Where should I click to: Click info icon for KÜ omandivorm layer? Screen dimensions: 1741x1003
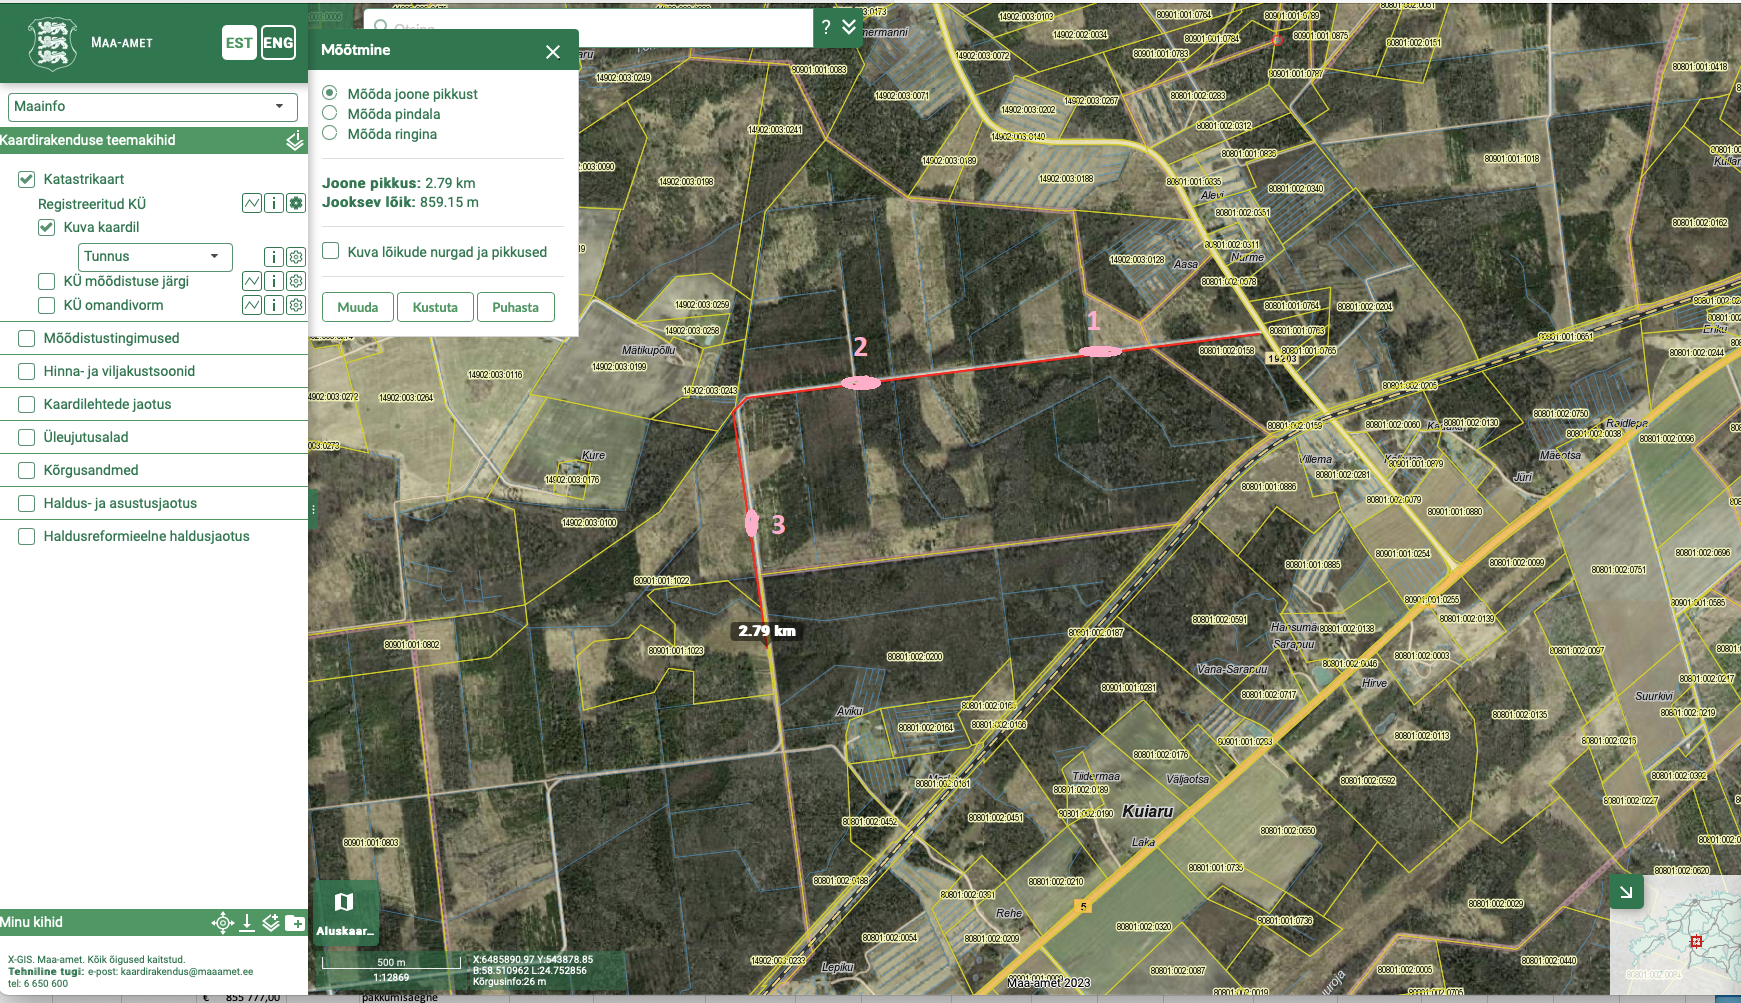click(274, 306)
